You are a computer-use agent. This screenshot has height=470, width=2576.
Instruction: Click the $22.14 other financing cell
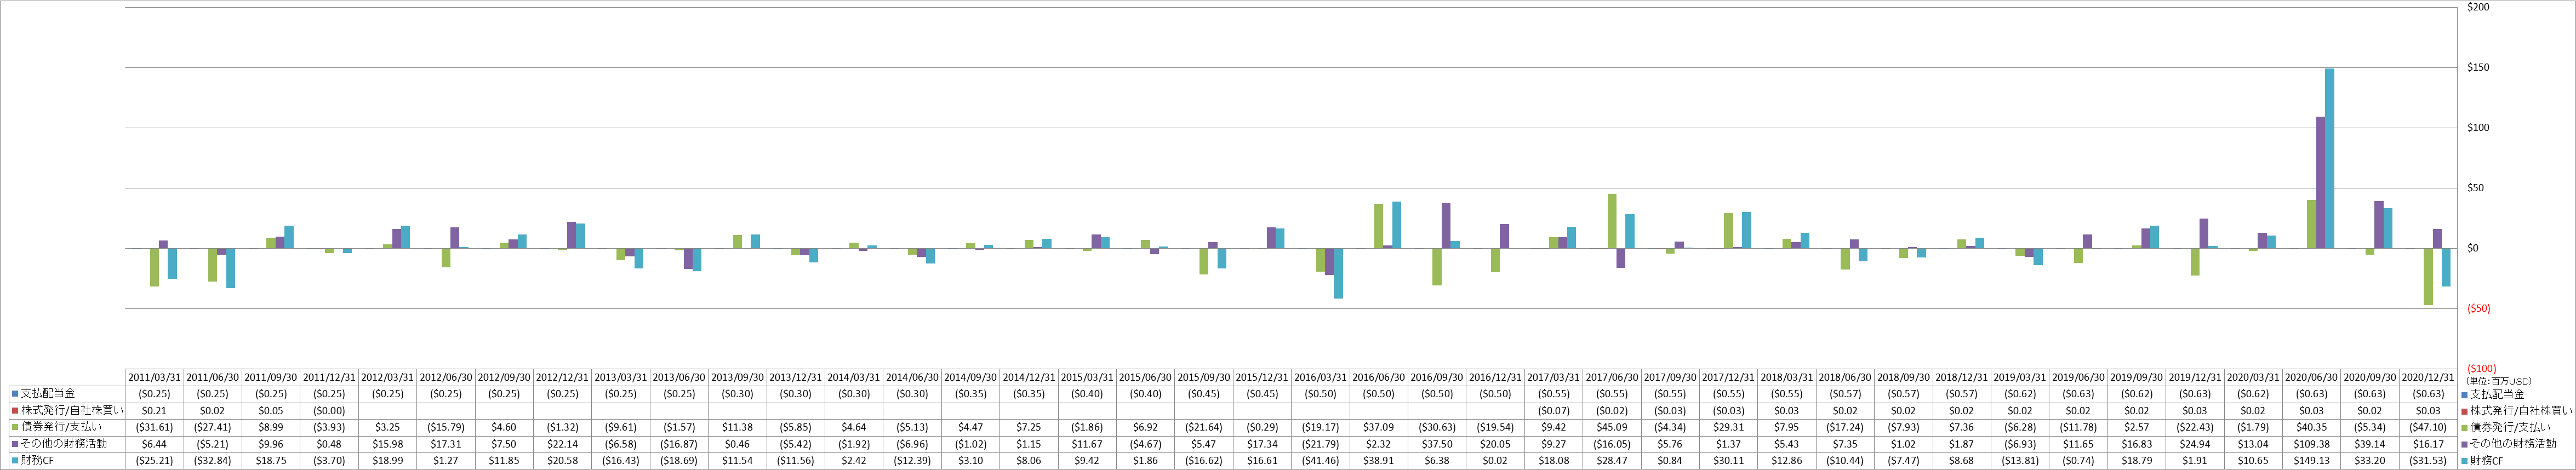(x=562, y=444)
